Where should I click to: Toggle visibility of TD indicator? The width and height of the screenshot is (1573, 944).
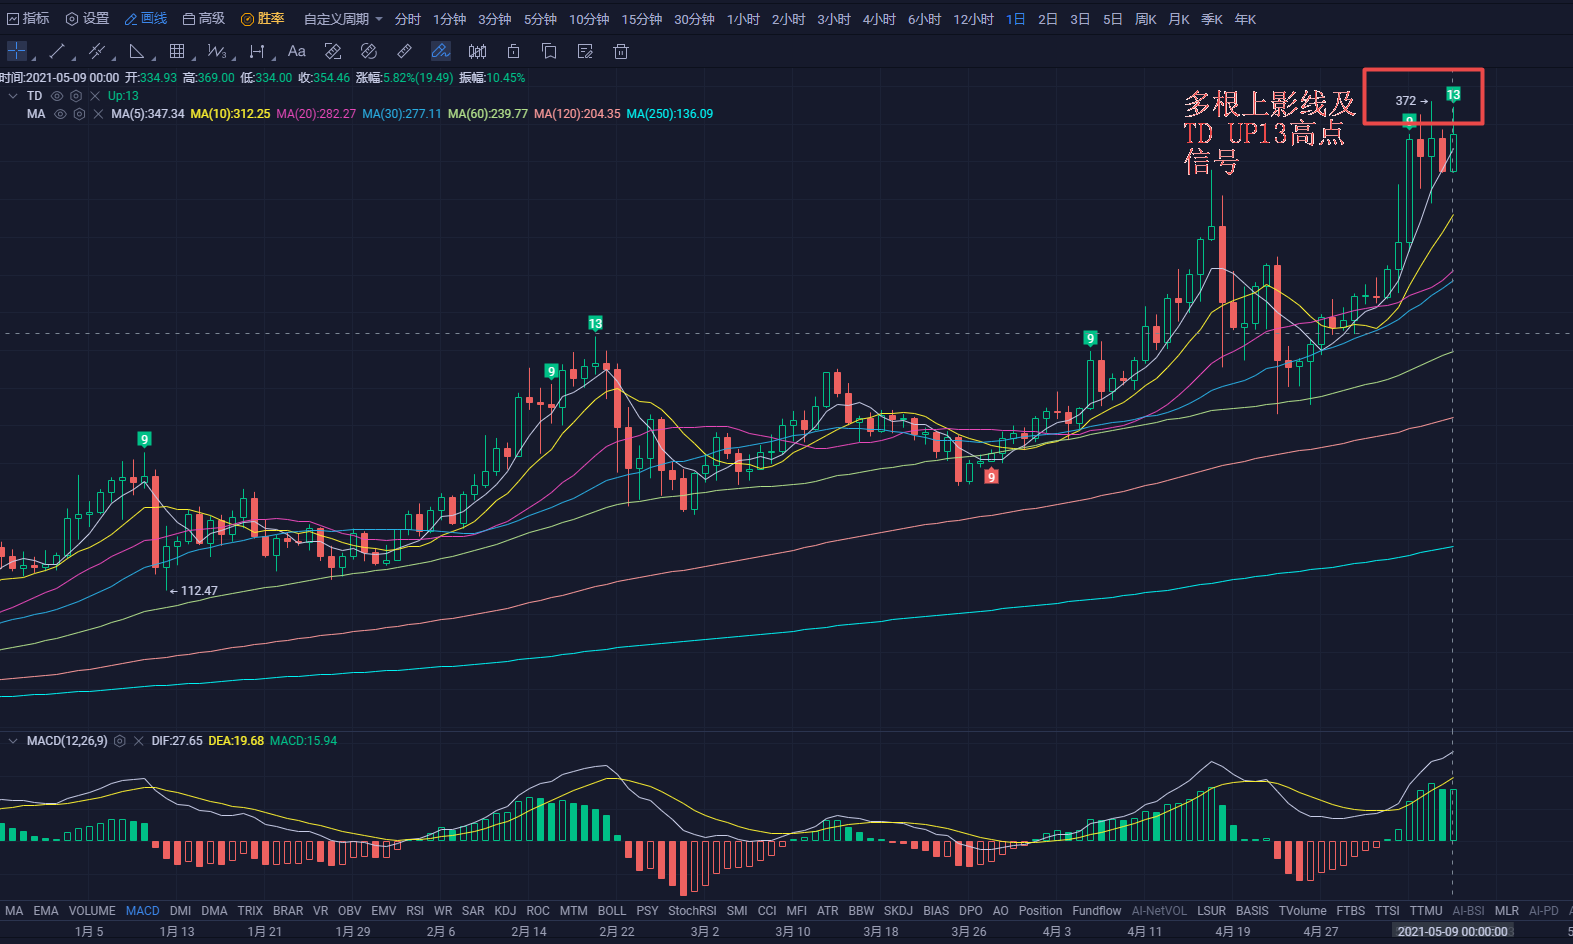(57, 96)
